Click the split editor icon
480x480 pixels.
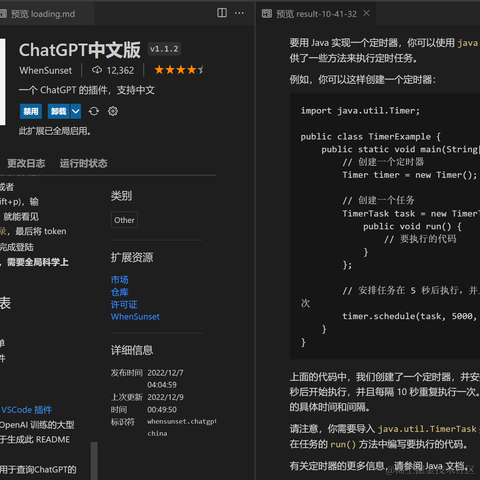(x=222, y=13)
